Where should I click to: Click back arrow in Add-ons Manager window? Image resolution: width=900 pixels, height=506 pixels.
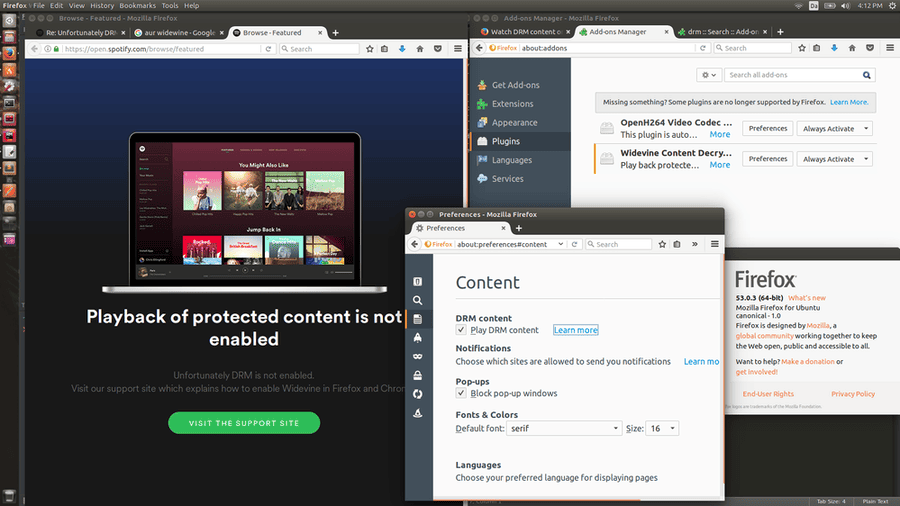[479, 48]
